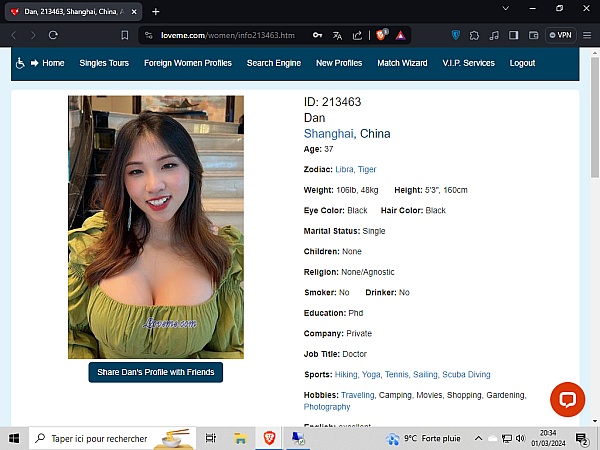Click the ID: 213463 text
Screen dimensions: 600x450
[333, 102]
